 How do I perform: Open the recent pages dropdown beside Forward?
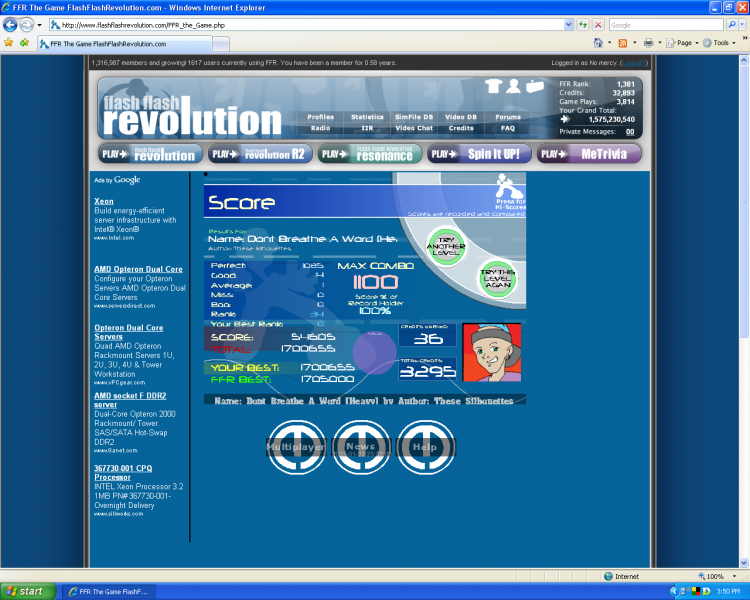(x=39, y=25)
